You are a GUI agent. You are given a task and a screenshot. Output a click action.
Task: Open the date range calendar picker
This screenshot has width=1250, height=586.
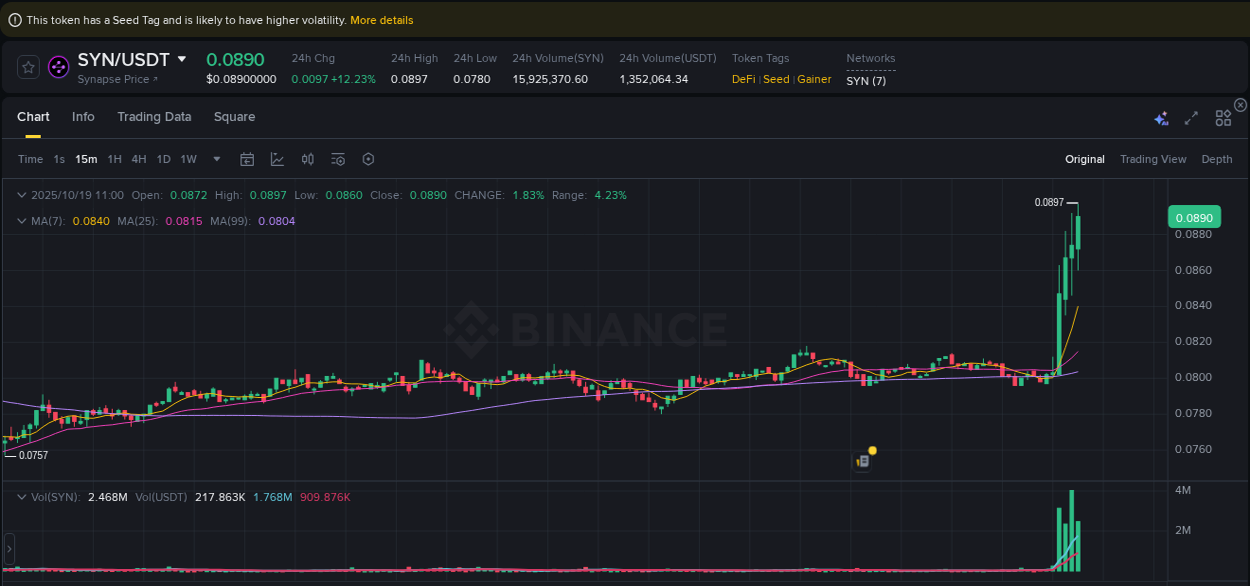[x=247, y=159]
